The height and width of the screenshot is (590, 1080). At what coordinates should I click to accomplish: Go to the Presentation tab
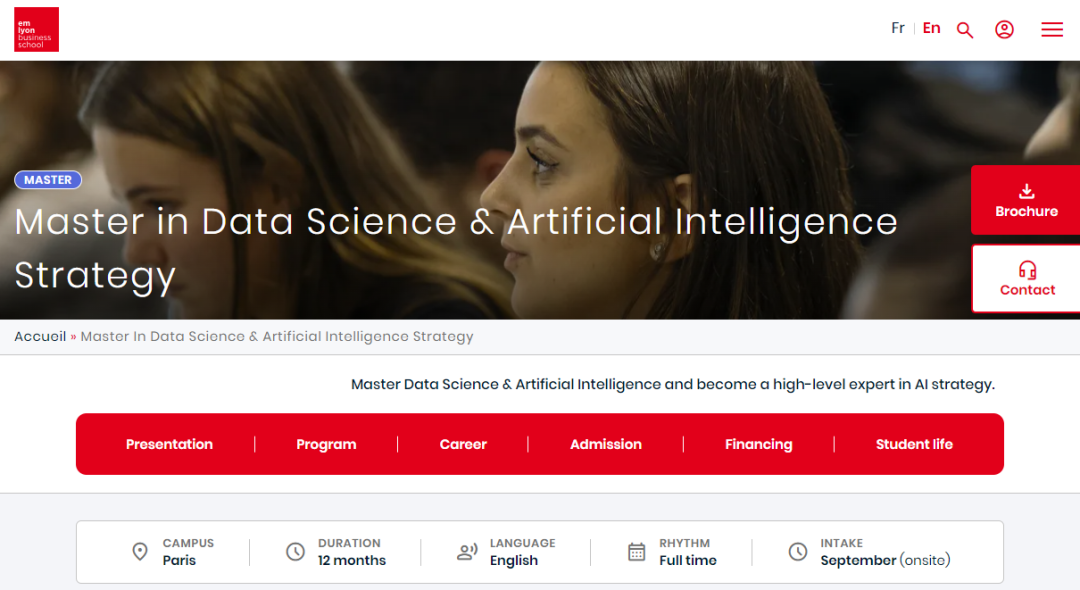[x=169, y=444]
